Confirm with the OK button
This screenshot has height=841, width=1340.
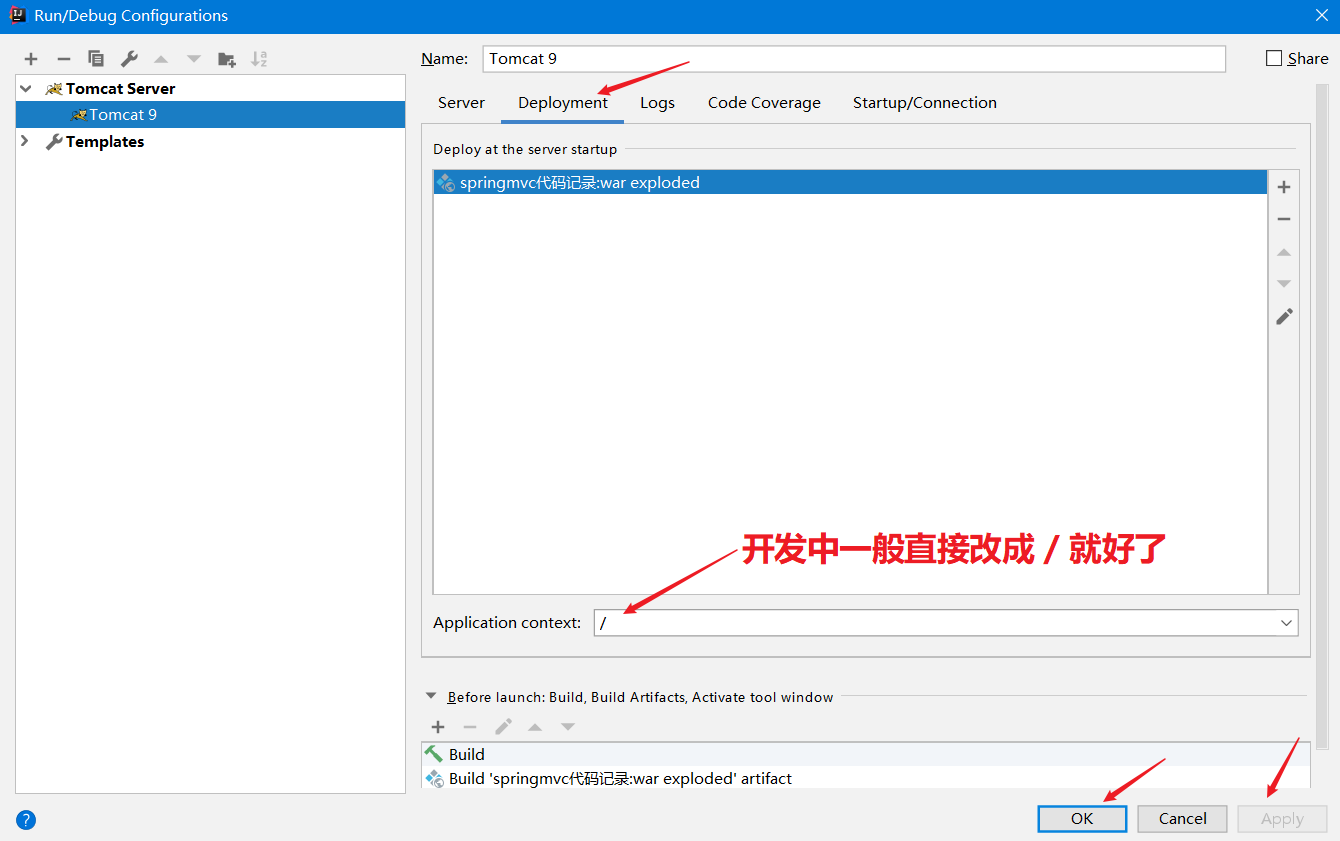point(1082,819)
